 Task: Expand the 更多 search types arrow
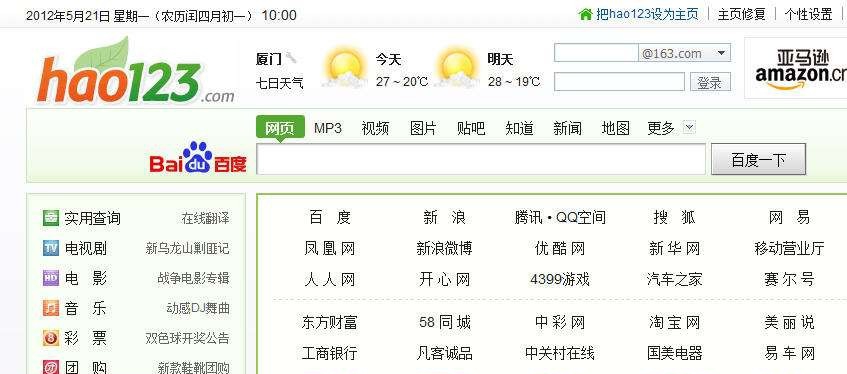coord(689,128)
